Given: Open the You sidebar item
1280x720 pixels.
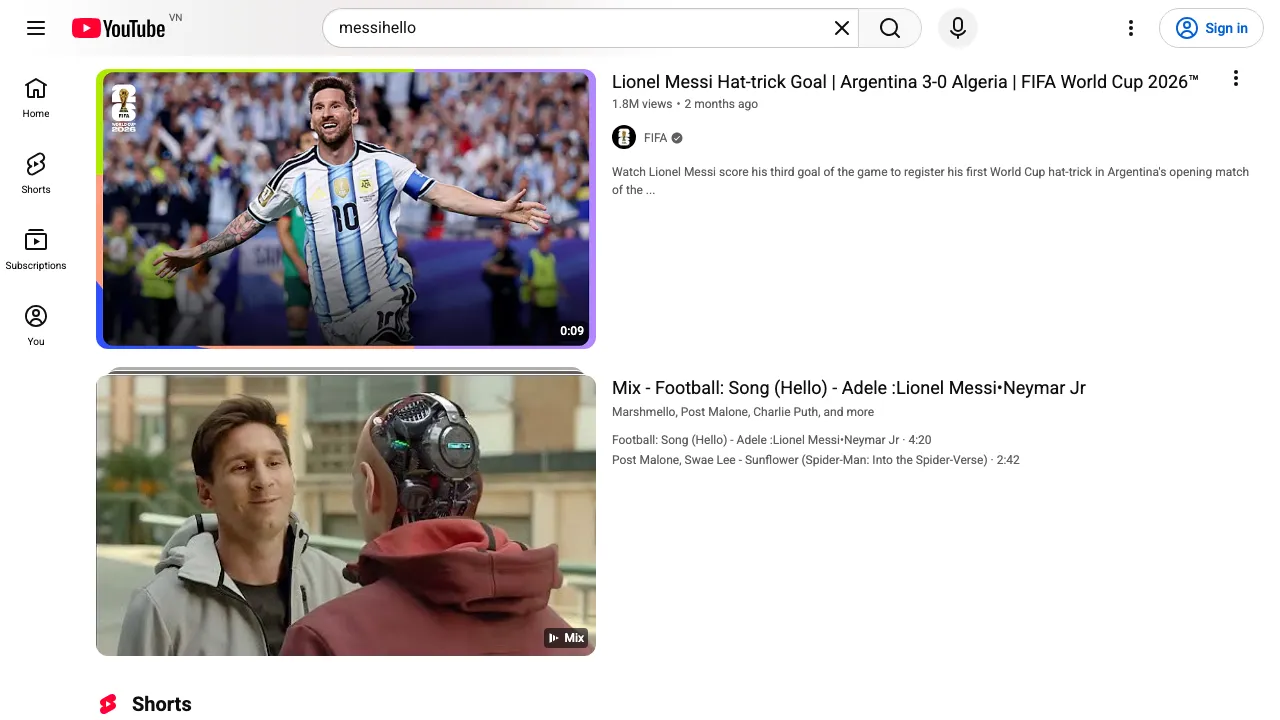Looking at the screenshot, I should click(36, 326).
